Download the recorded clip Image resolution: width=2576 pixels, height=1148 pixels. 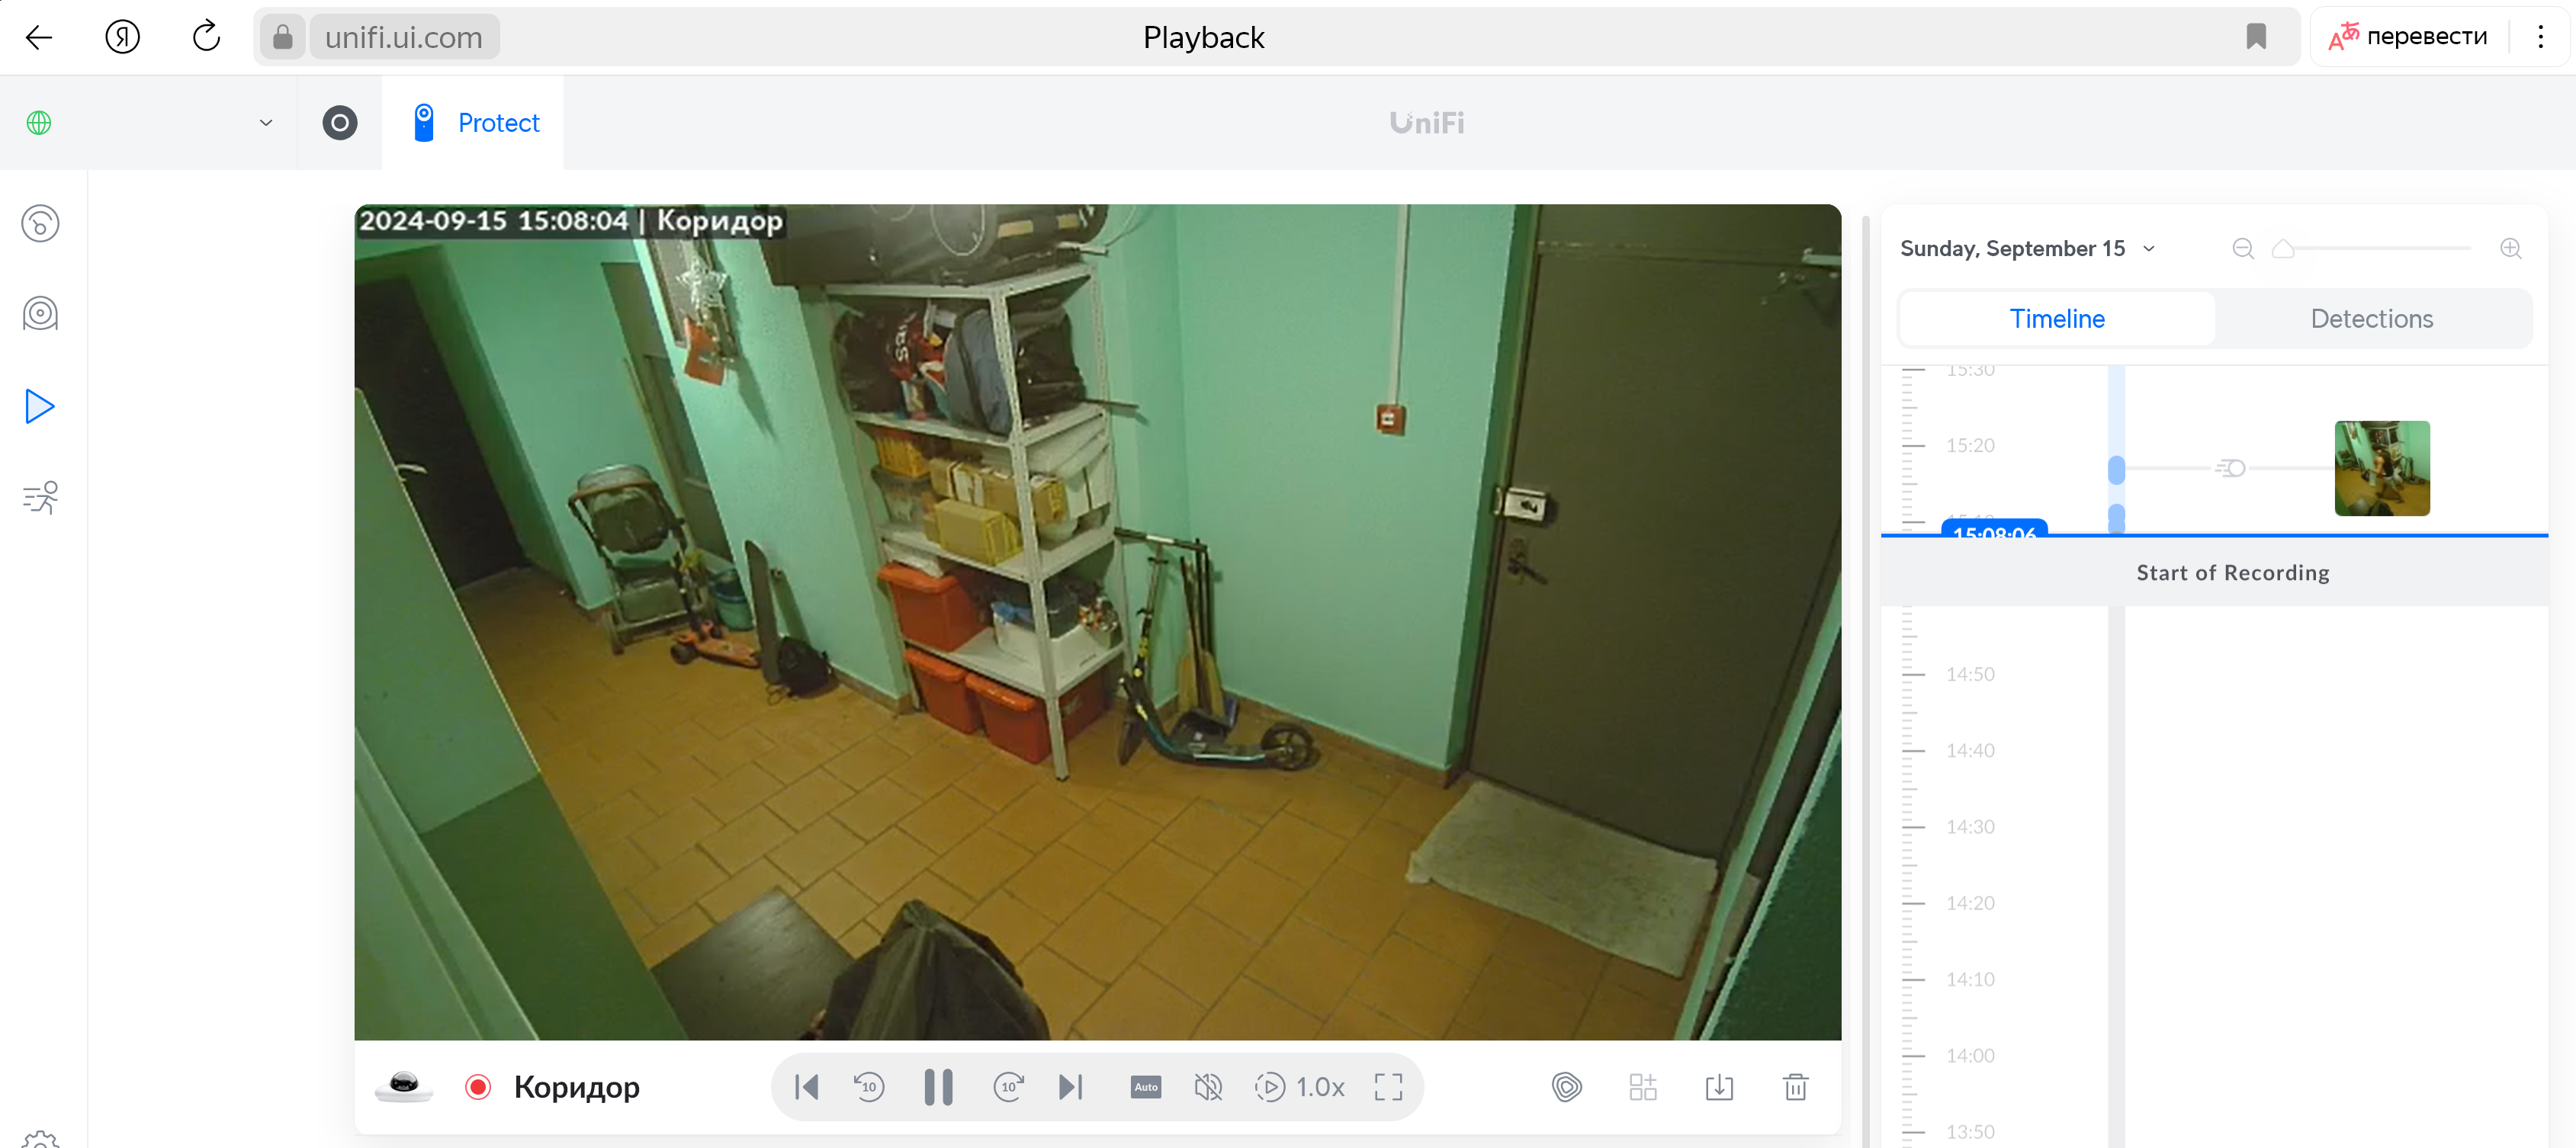point(1719,1087)
